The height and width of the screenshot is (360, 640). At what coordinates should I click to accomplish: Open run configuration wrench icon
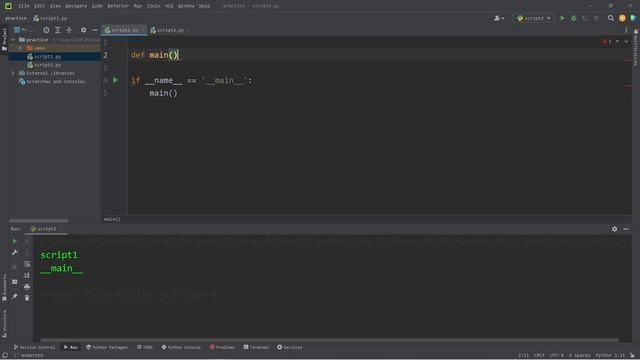click(15, 253)
